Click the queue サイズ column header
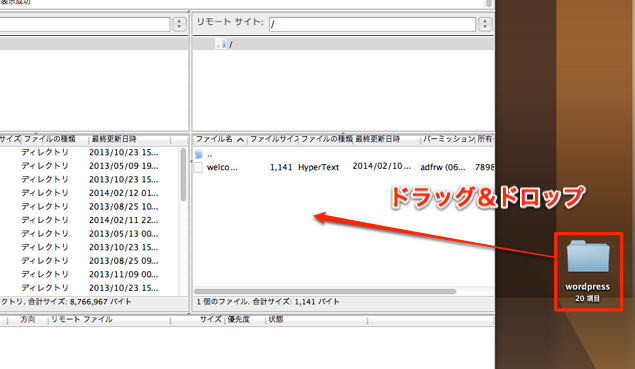Screen dimensions: 635x369 point(211,320)
